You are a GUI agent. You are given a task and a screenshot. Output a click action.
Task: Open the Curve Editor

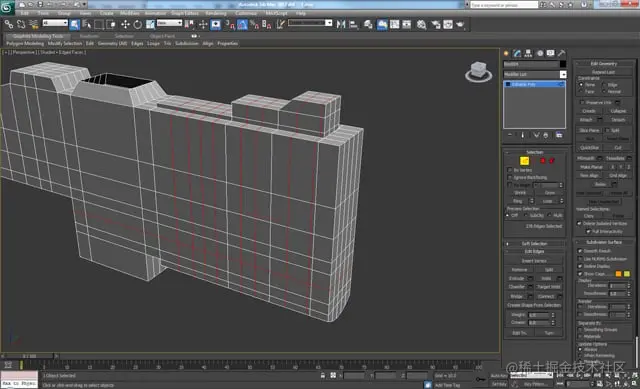click(x=395, y=24)
